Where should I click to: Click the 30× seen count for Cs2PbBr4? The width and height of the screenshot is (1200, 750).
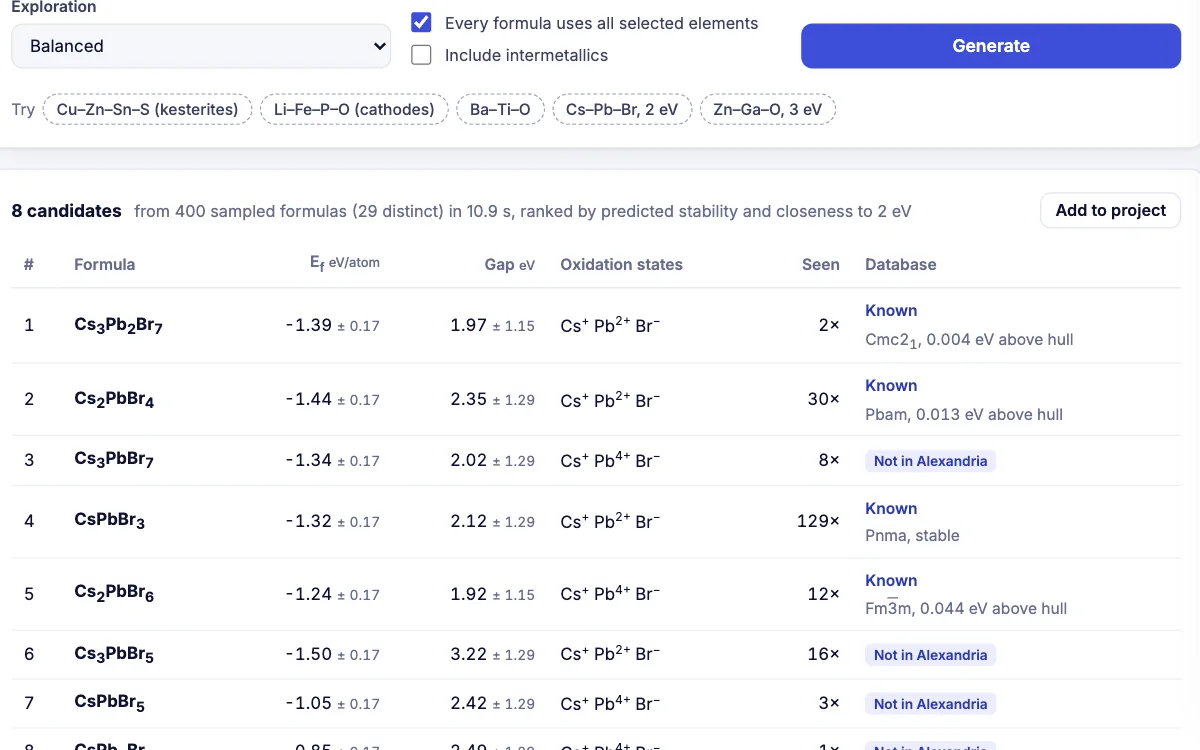point(824,400)
